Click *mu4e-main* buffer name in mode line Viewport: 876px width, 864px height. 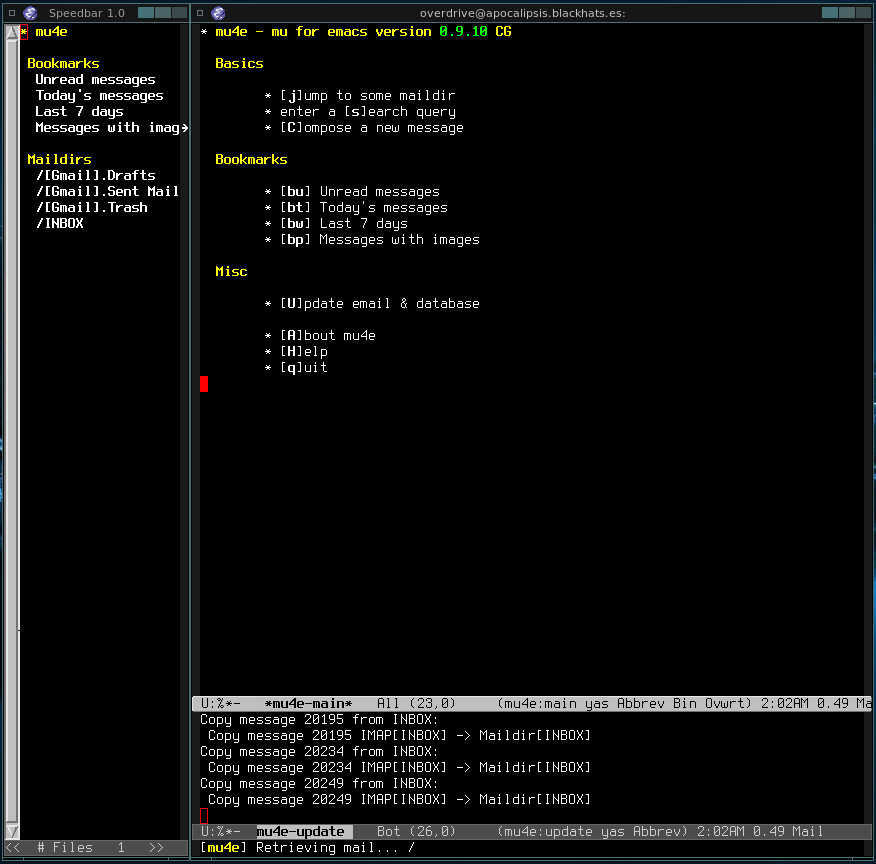point(308,704)
